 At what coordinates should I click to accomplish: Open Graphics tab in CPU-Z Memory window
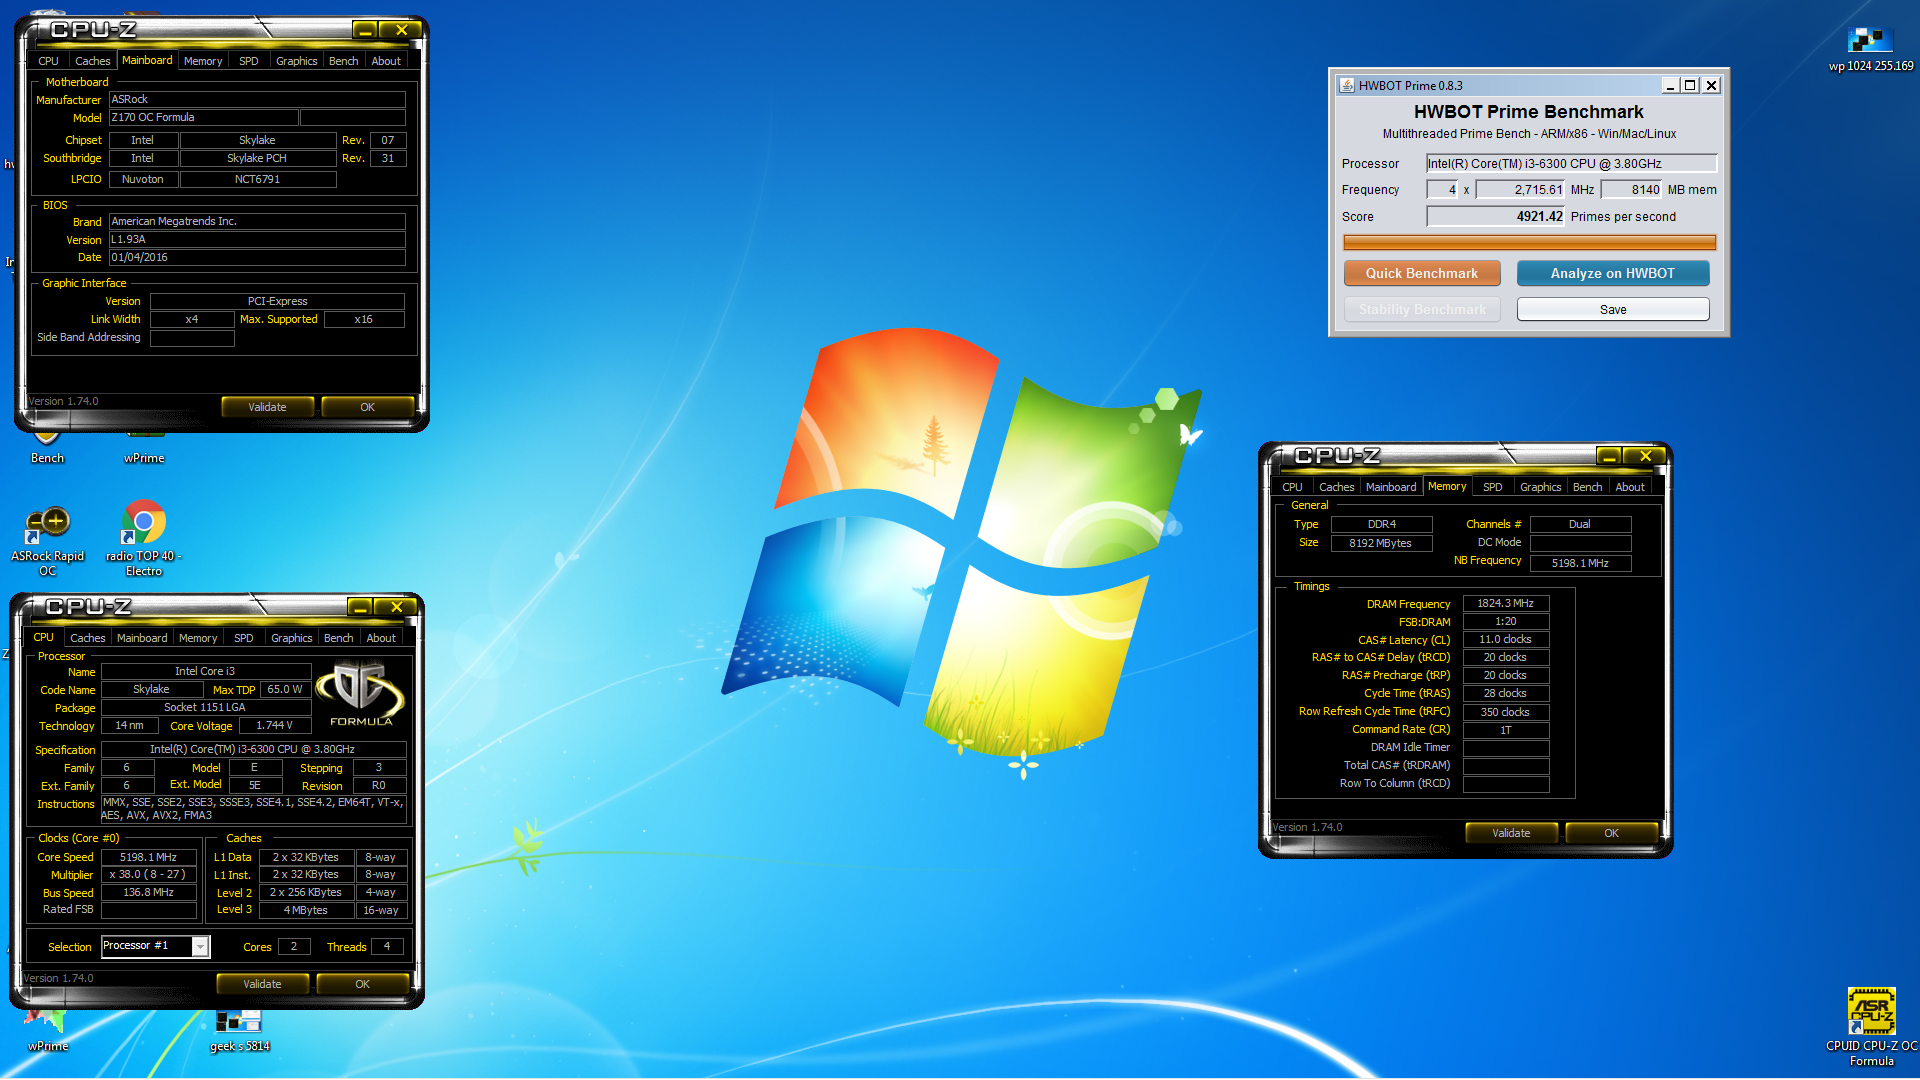(1540, 487)
